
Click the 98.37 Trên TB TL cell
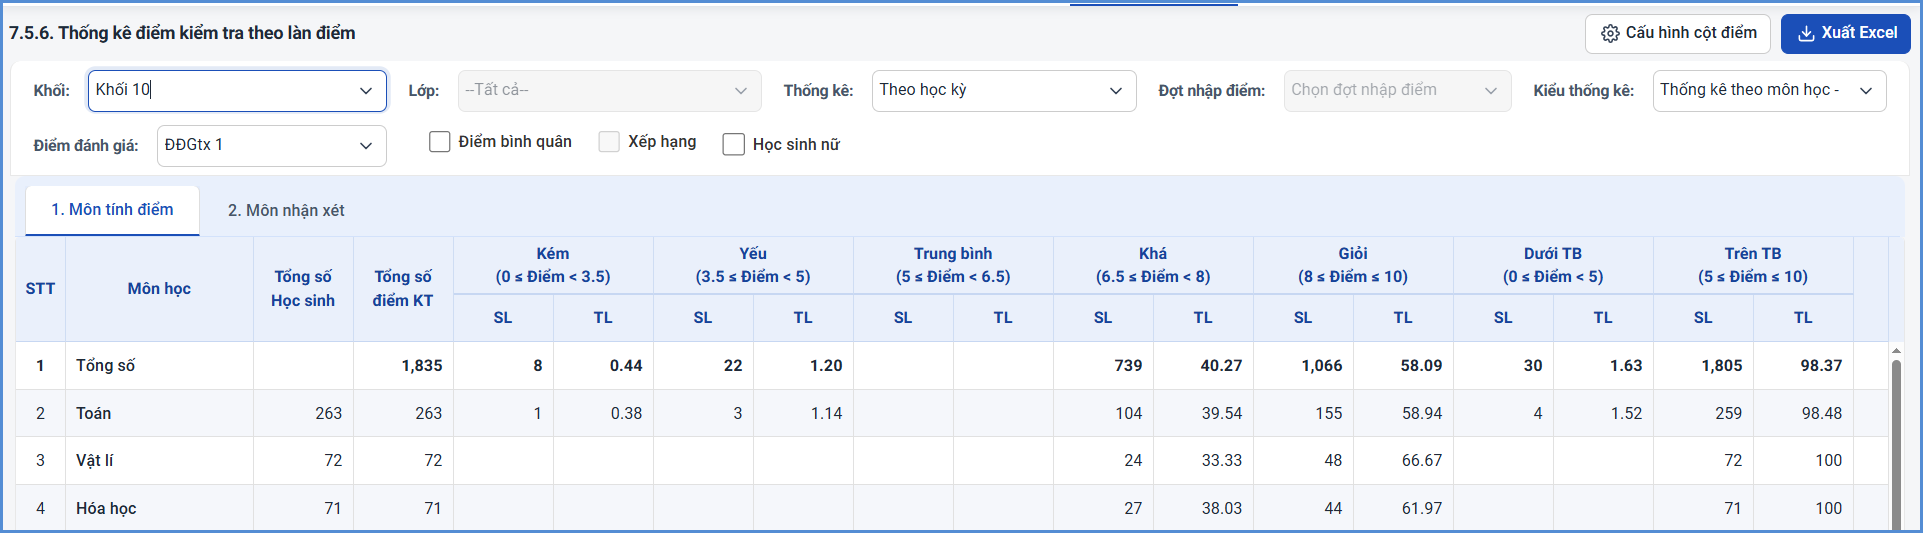click(1803, 366)
